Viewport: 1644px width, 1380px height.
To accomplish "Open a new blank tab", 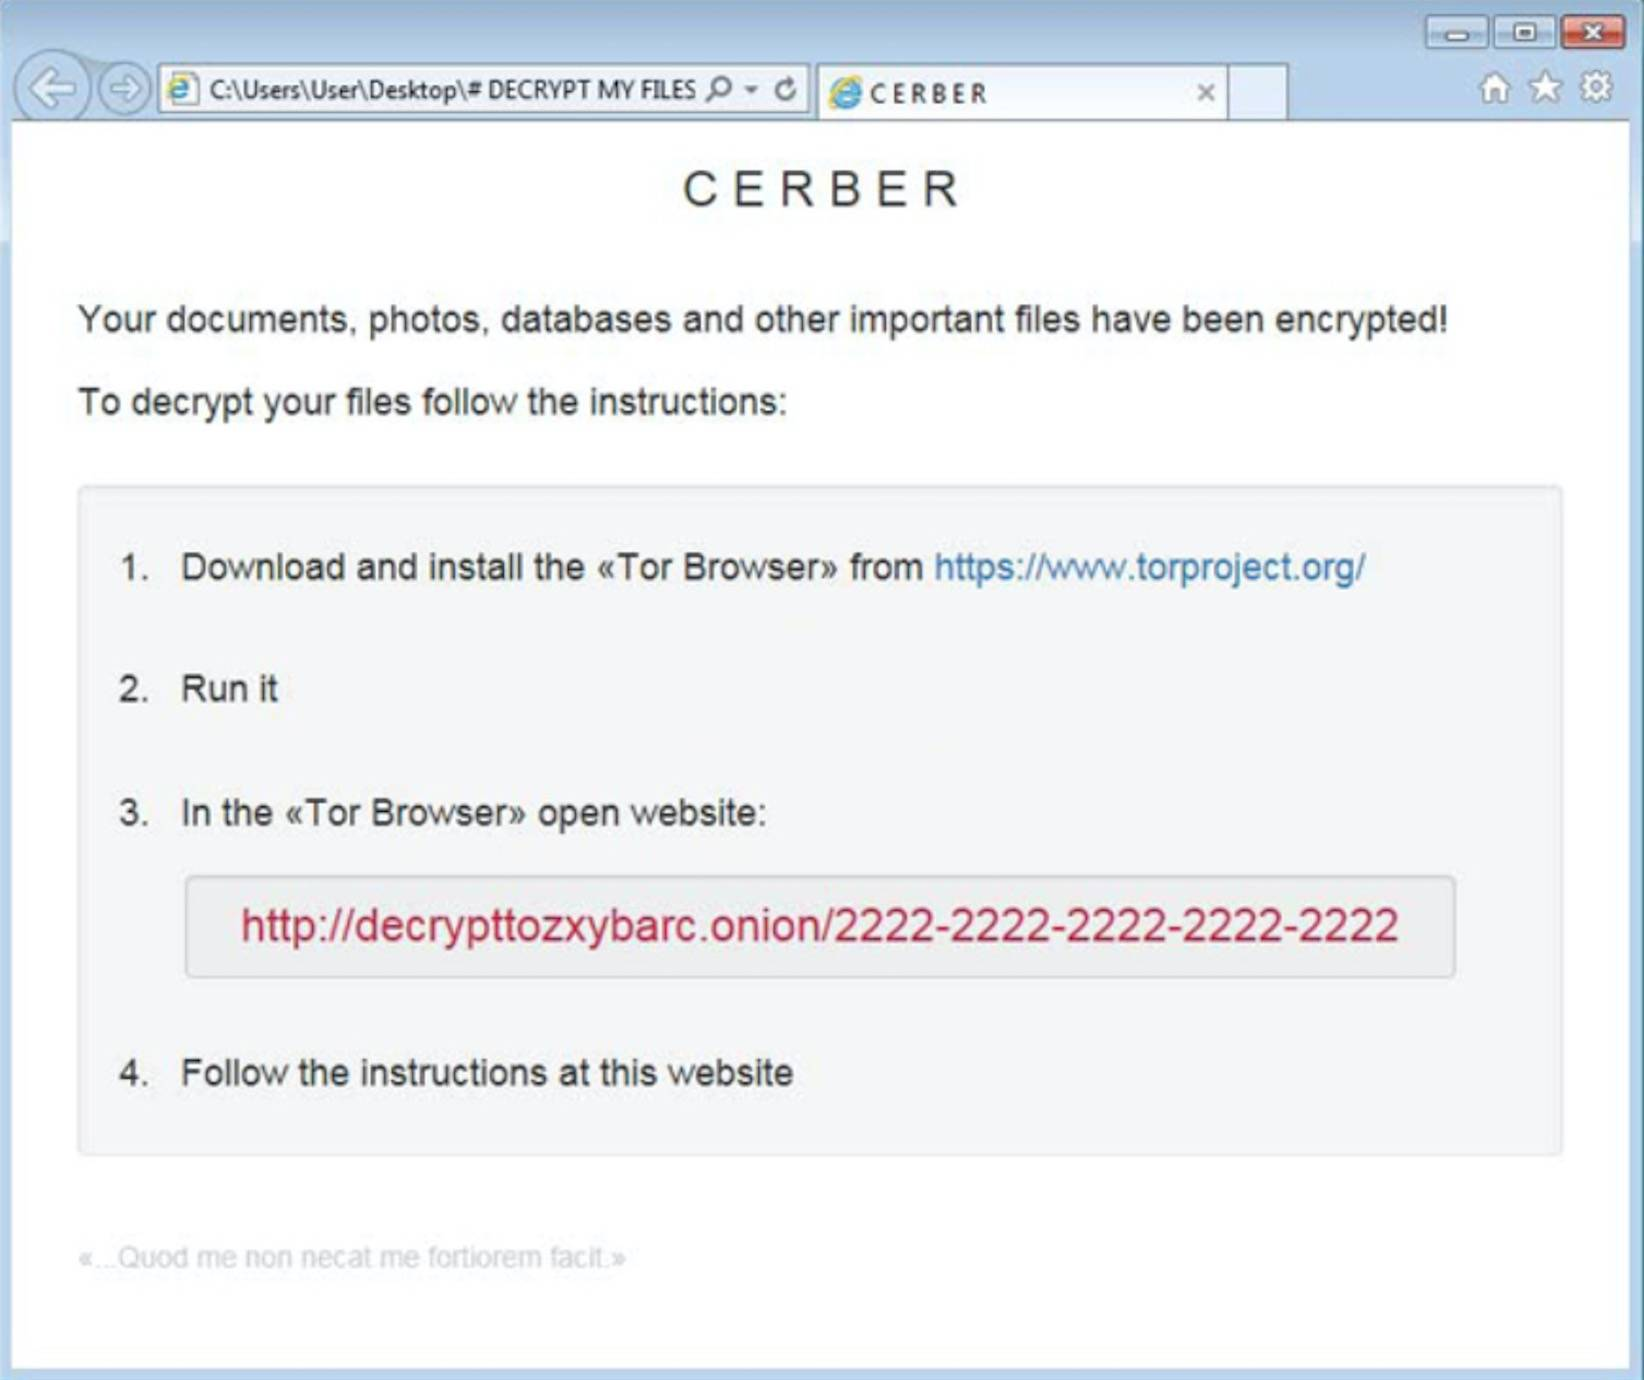I will click(x=1257, y=92).
